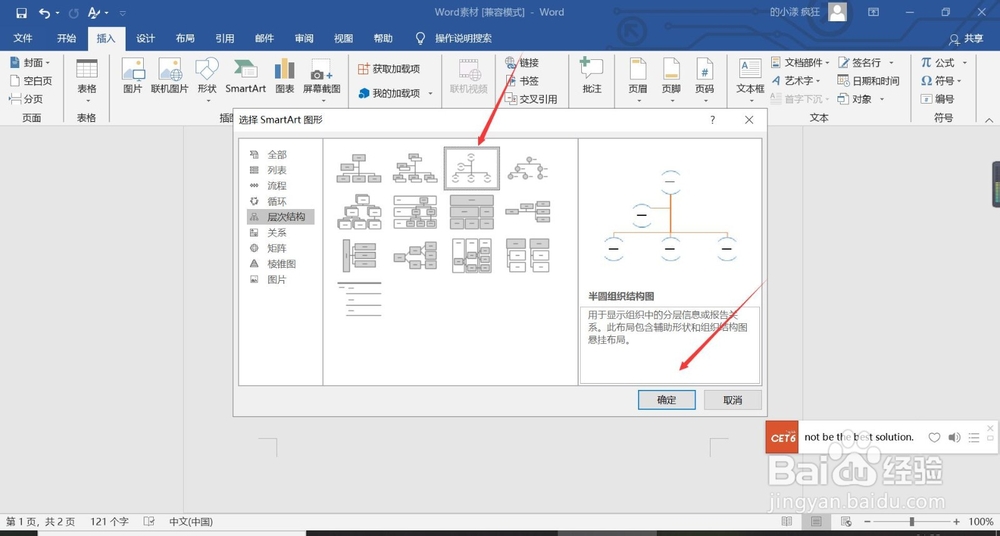Click language indicator 中文(中国)
Viewport: 1000px width, 536px height.
[191, 521]
